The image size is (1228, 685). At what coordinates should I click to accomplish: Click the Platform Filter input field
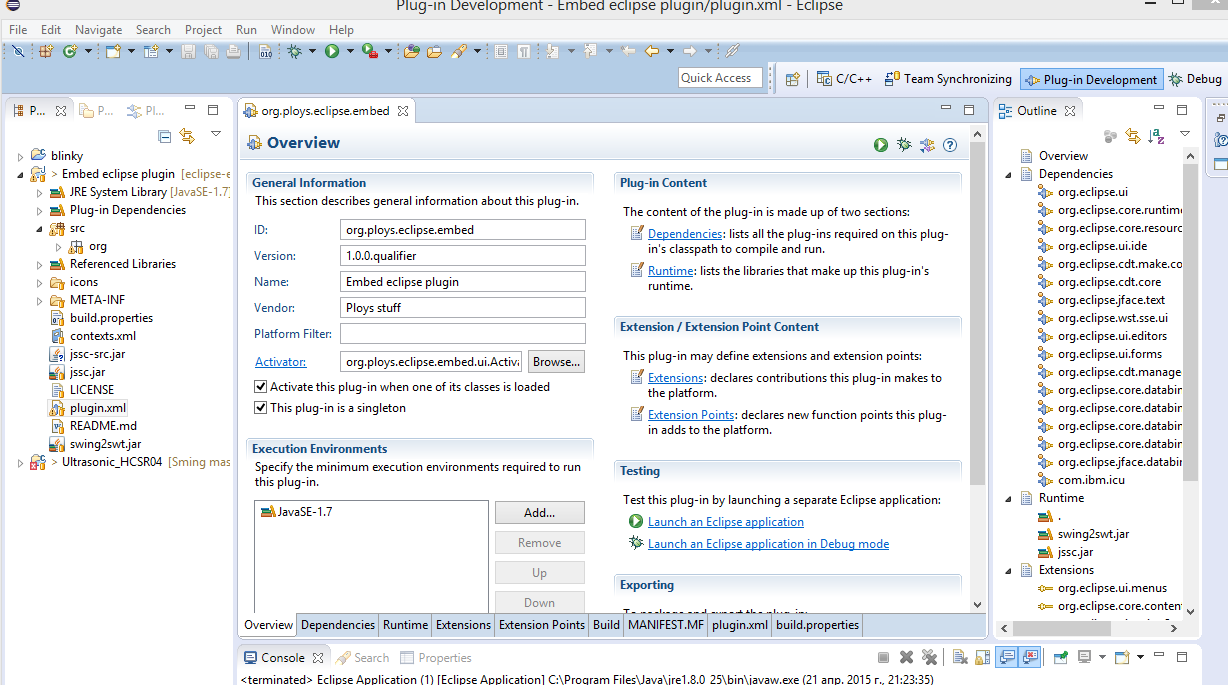[463, 334]
